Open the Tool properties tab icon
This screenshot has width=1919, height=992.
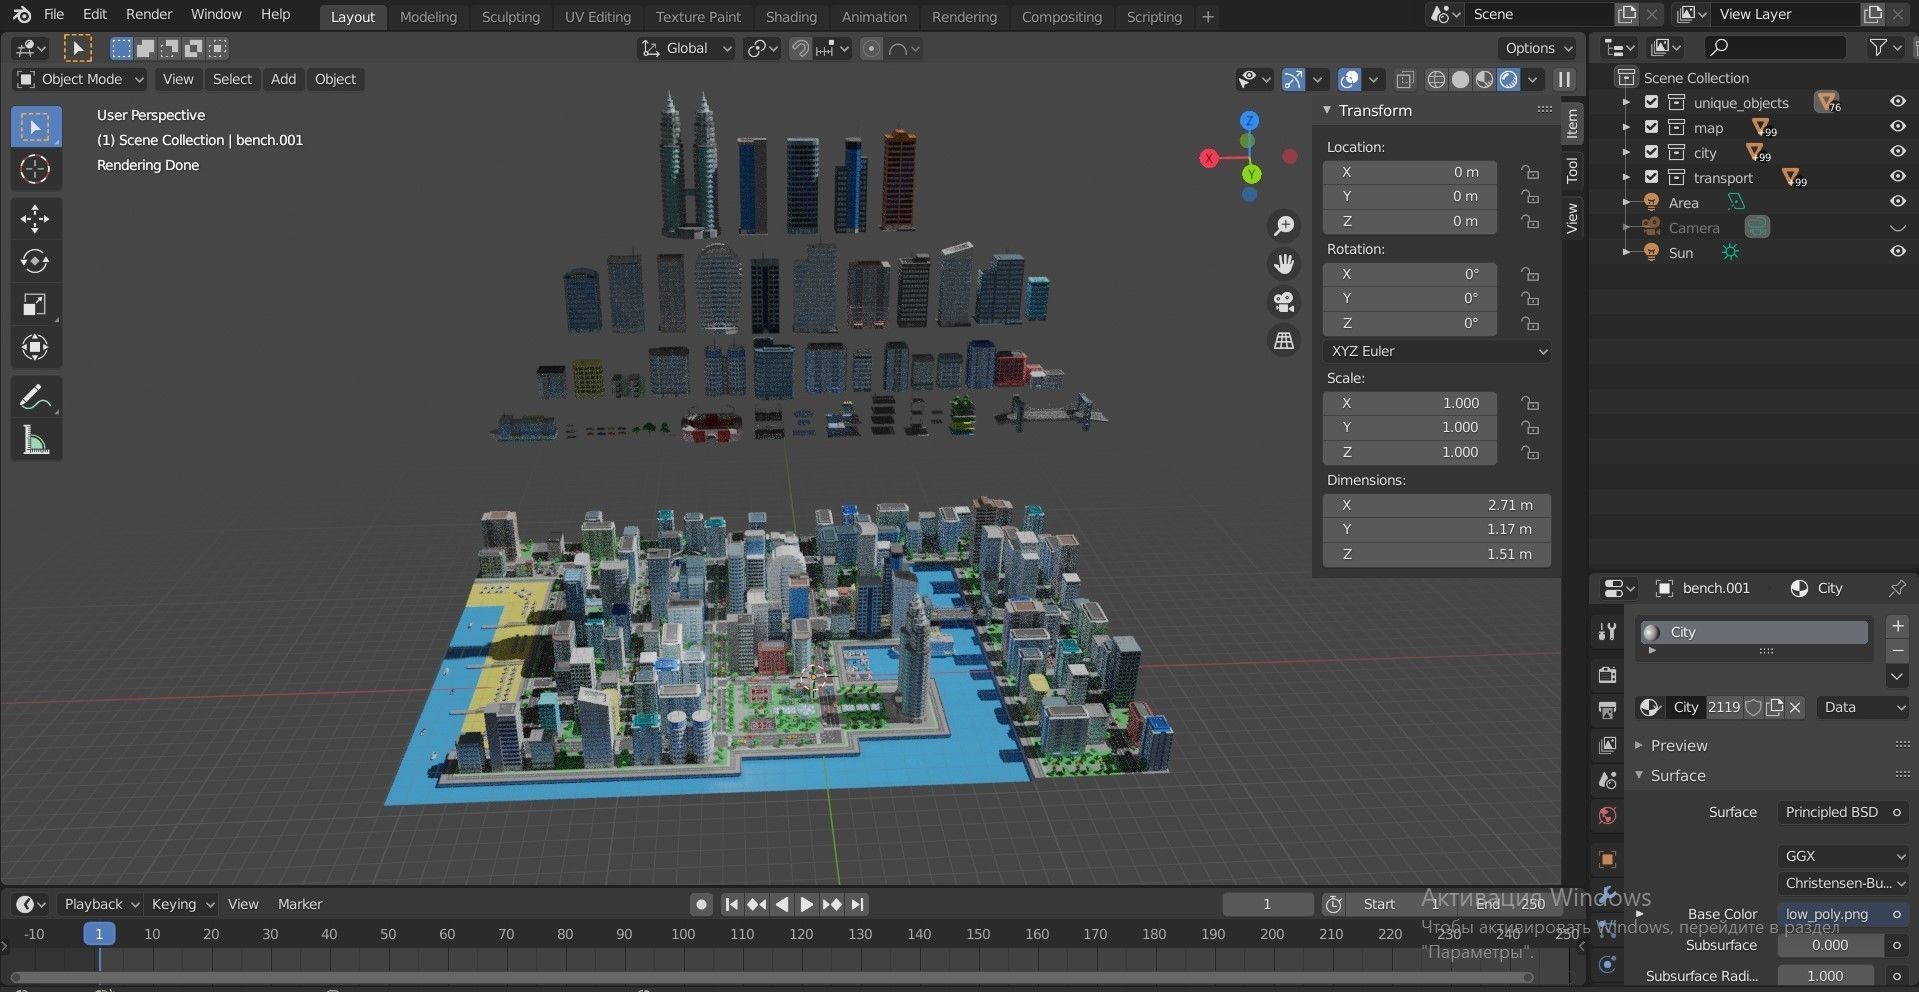[x=1607, y=631]
